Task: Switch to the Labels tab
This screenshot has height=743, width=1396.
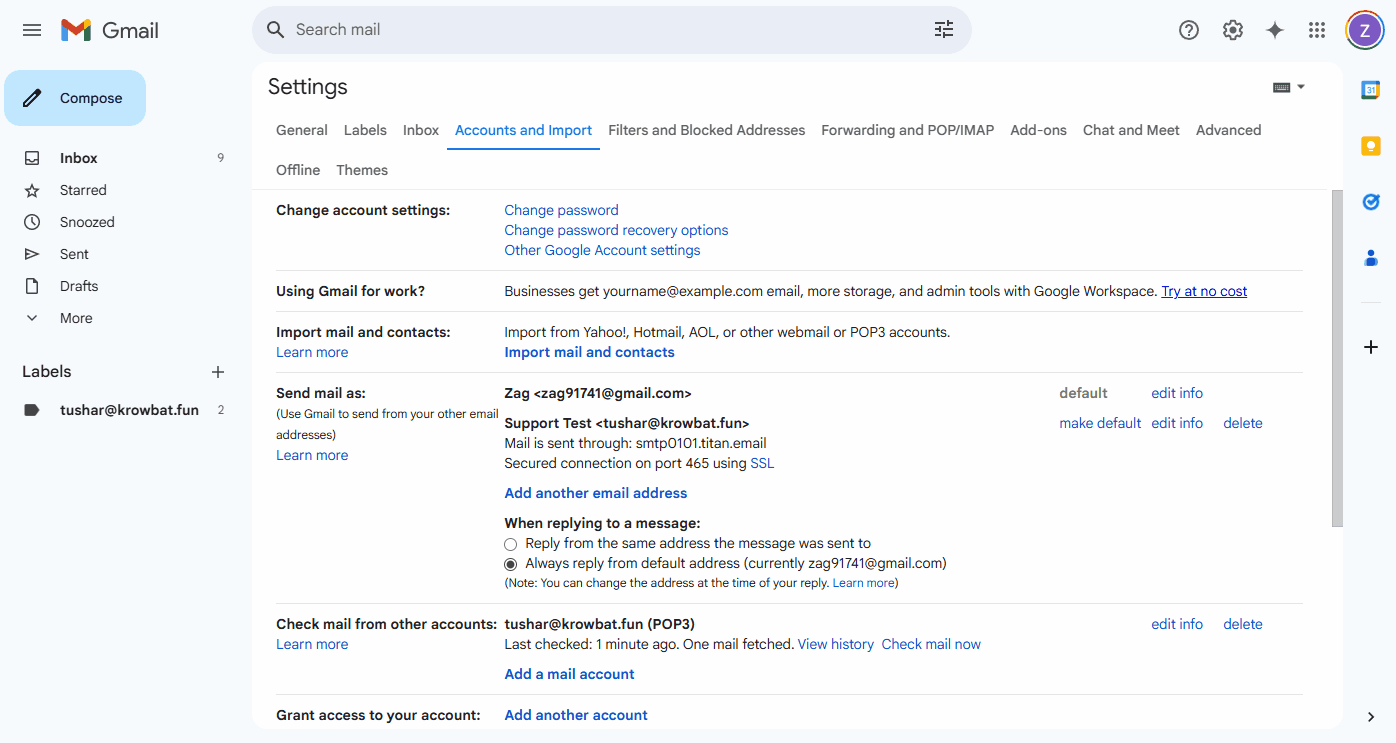Action: point(365,130)
